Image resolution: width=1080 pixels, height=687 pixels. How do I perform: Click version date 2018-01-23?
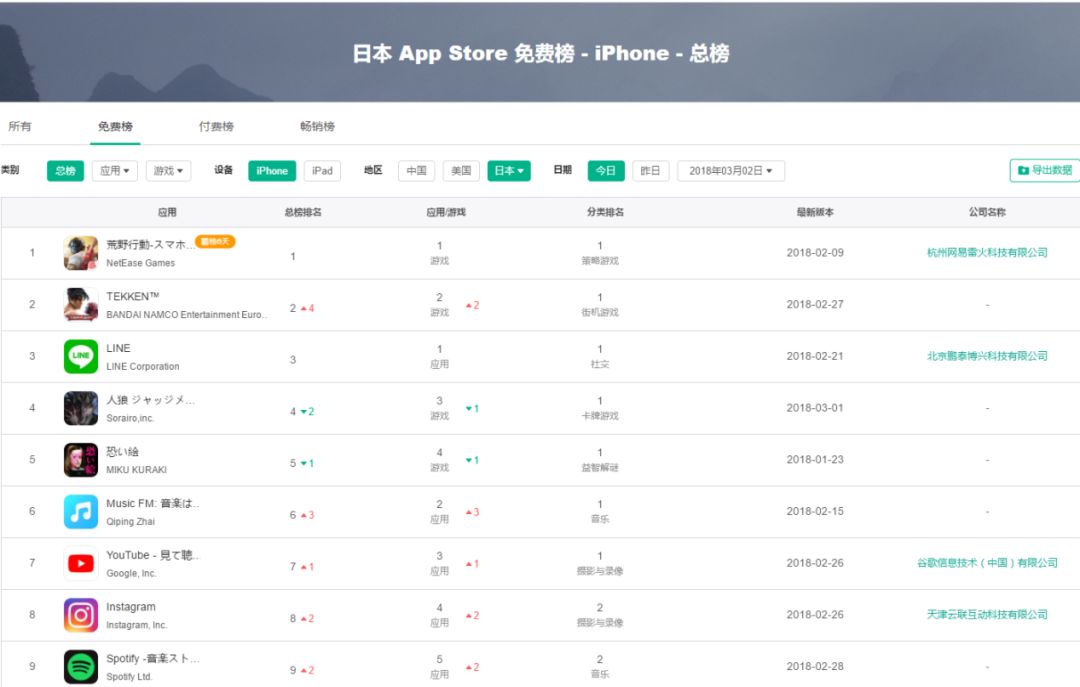point(815,460)
